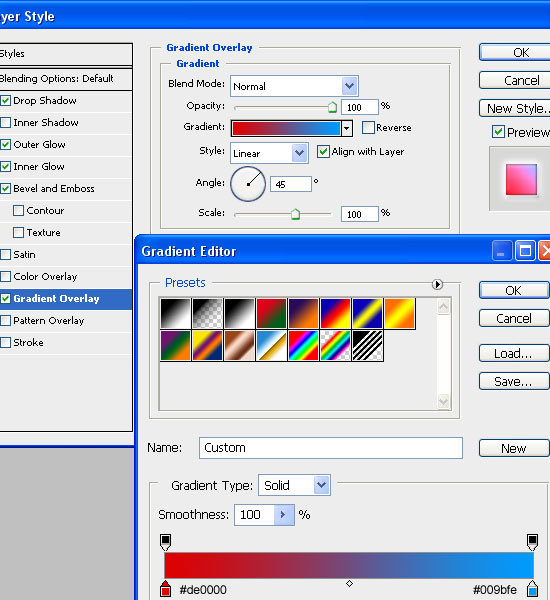Uncheck the Drop Shadow style
This screenshot has width=550, height=600.
click(5, 101)
